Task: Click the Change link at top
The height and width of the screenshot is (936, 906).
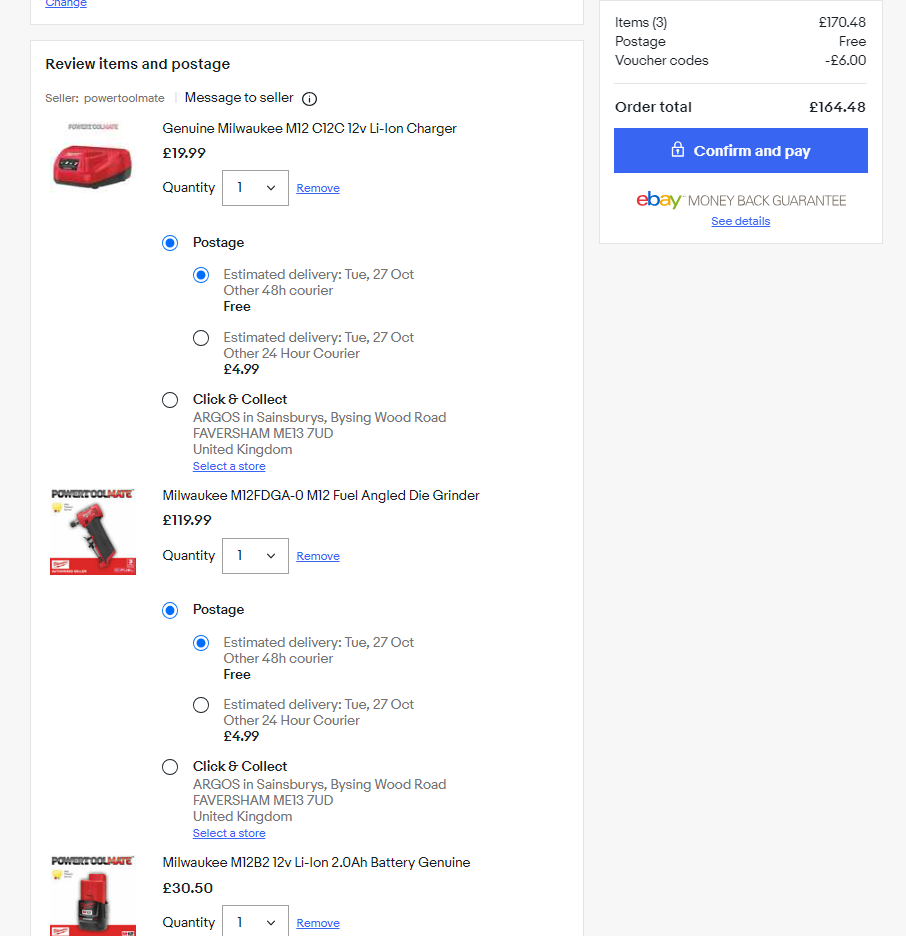Action: [66, 4]
